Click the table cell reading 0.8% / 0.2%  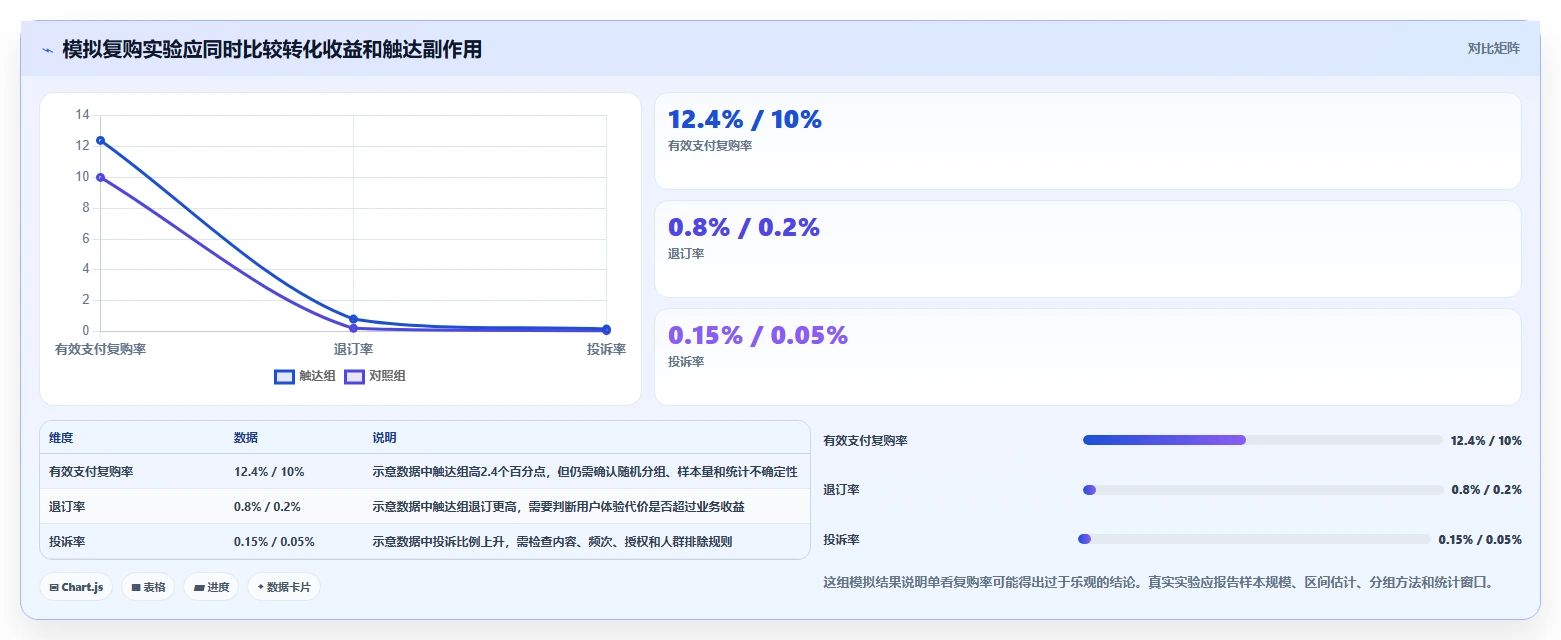(x=267, y=507)
